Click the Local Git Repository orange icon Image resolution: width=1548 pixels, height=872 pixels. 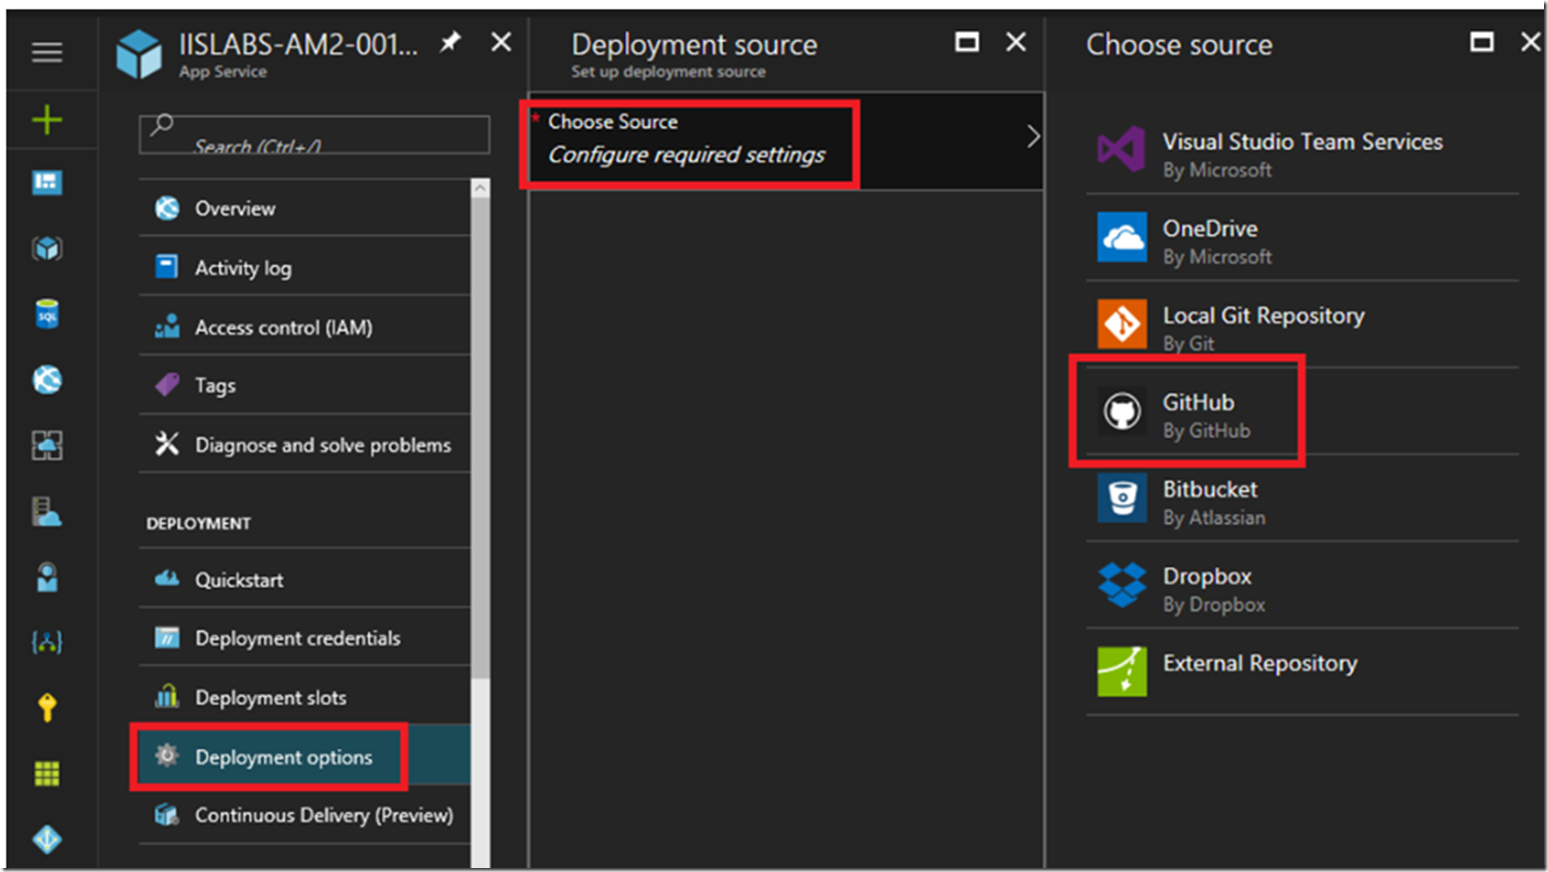pos(1121,324)
